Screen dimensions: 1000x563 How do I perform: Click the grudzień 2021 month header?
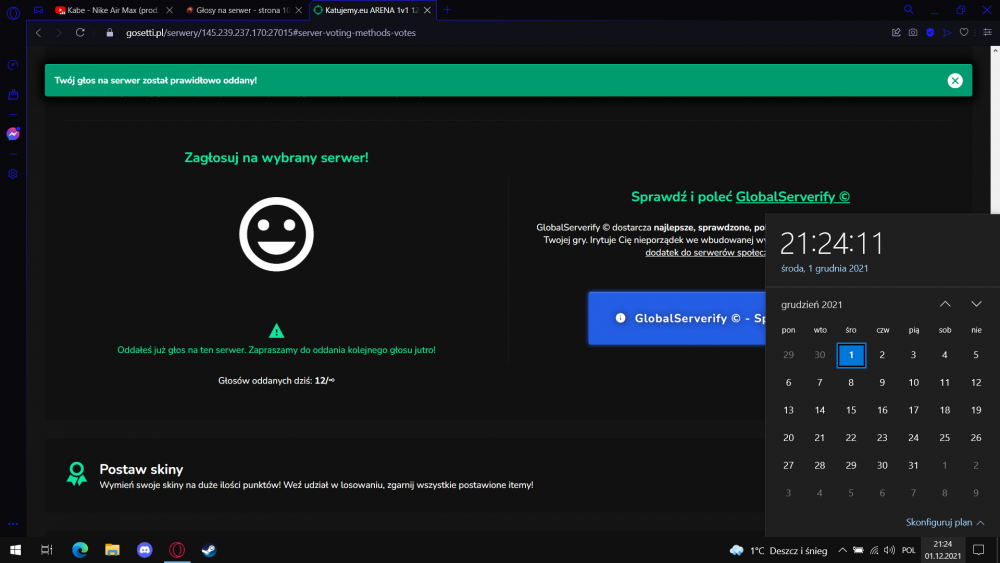[811, 305]
